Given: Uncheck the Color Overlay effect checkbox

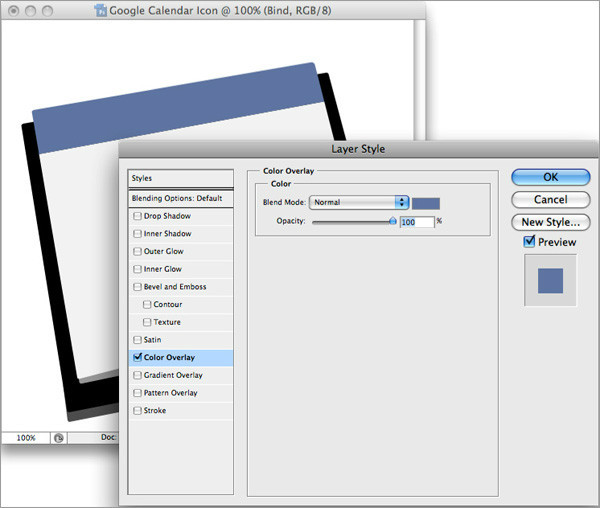Looking at the screenshot, I should [137, 357].
